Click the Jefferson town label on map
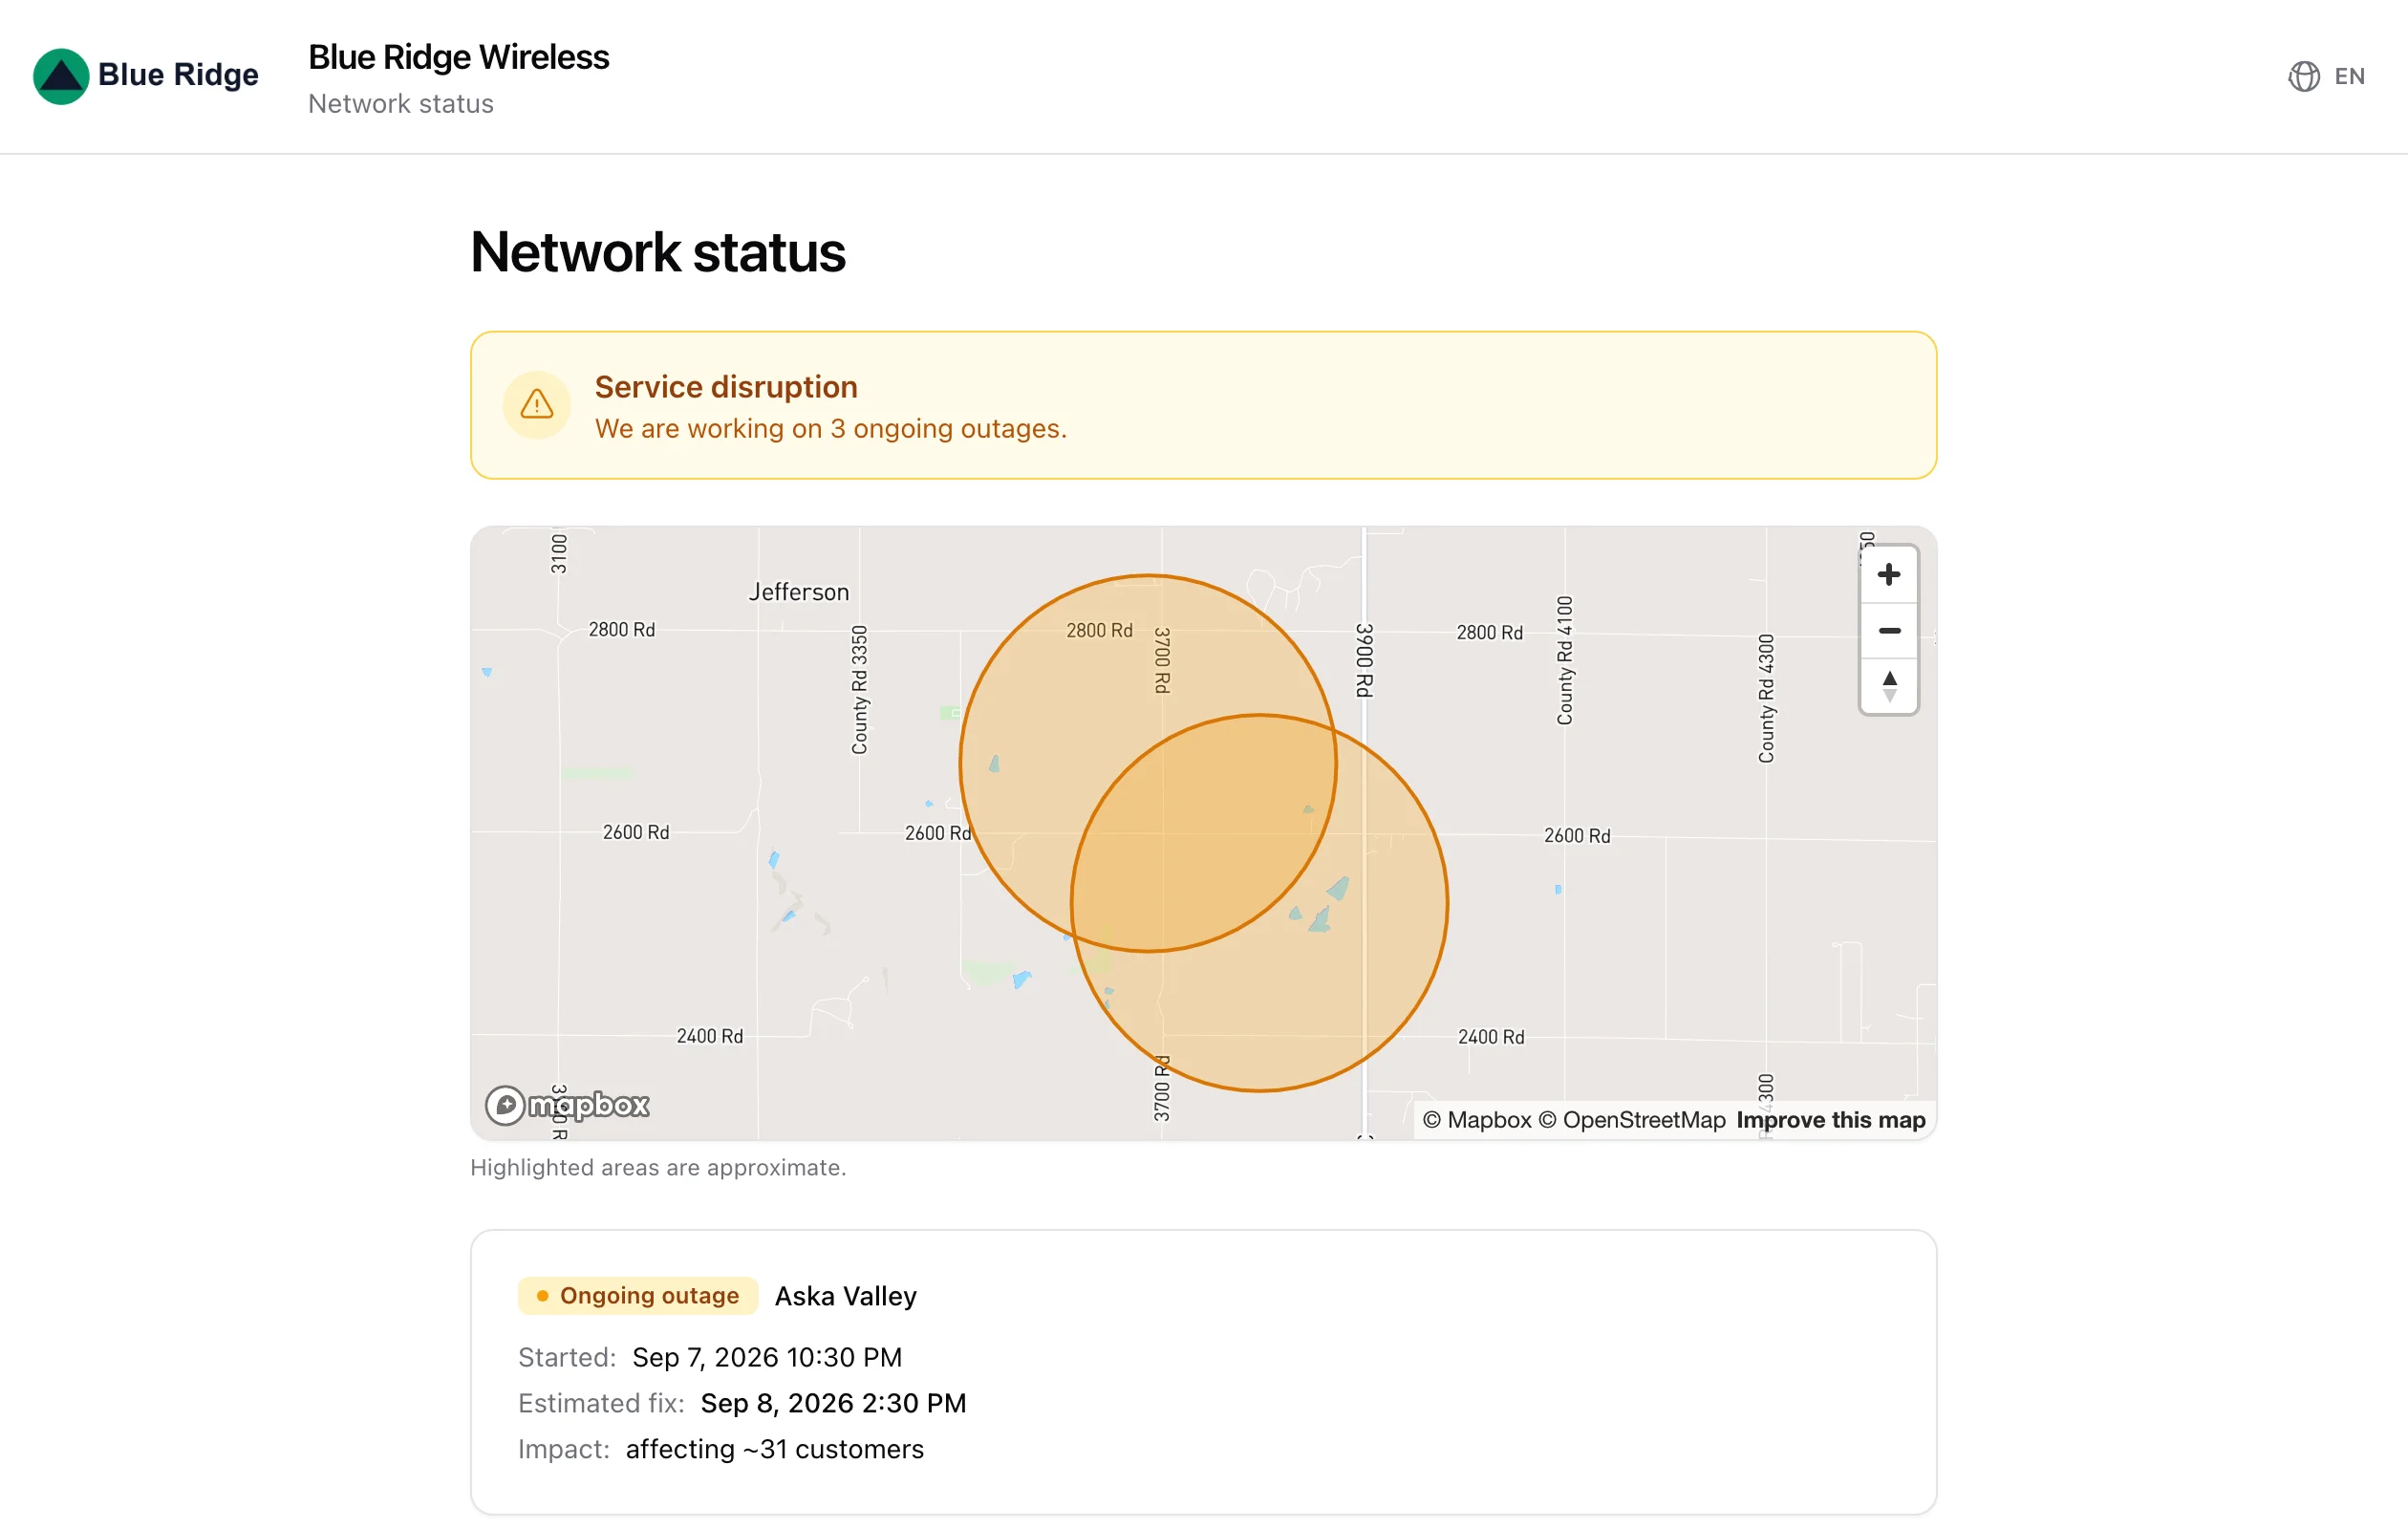 pyautogui.click(x=799, y=592)
